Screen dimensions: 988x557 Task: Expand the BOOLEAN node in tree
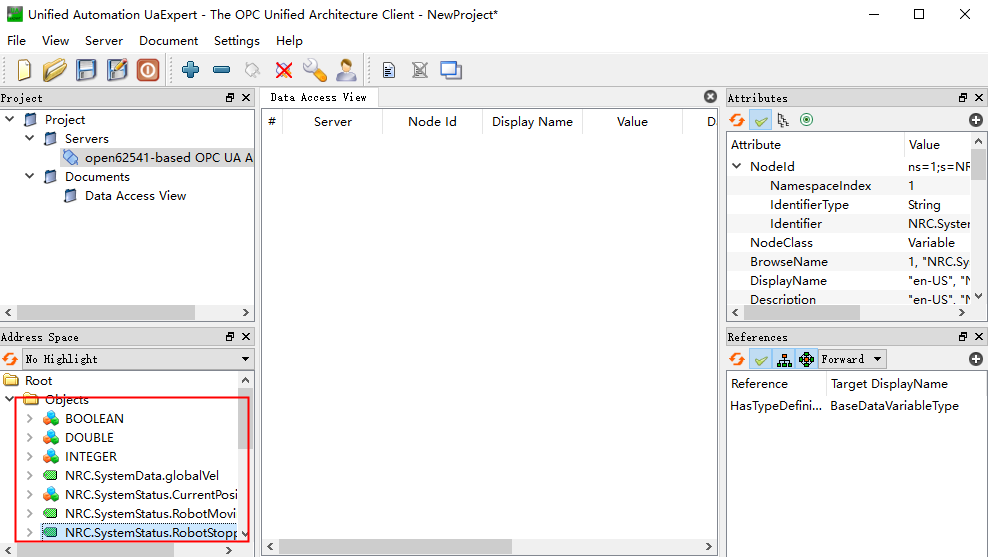[x=29, y=419]
